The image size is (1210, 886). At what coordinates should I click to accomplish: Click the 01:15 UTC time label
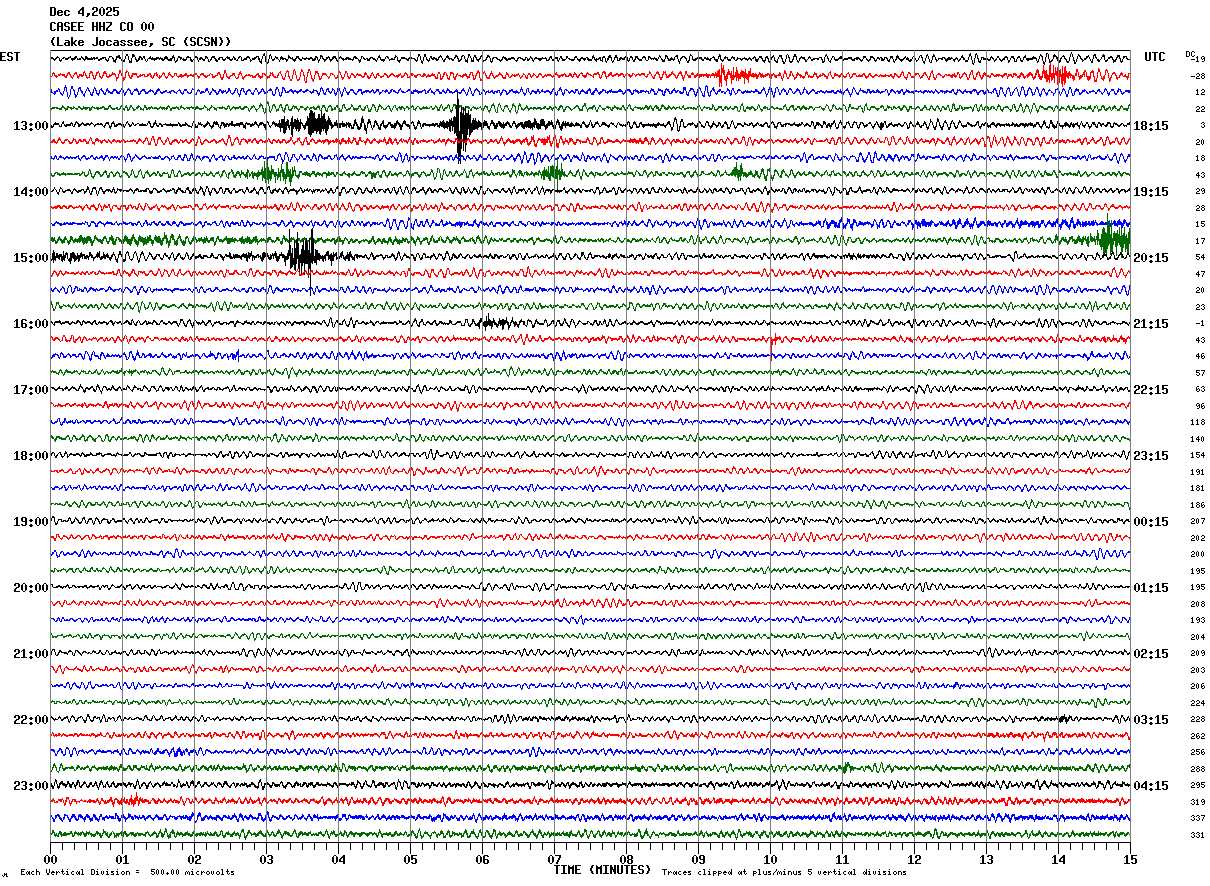click(1151, 588)
